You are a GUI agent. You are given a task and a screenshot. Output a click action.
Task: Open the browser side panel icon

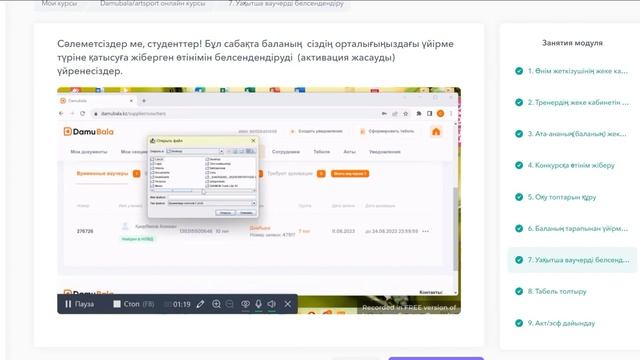click(429, 113)
